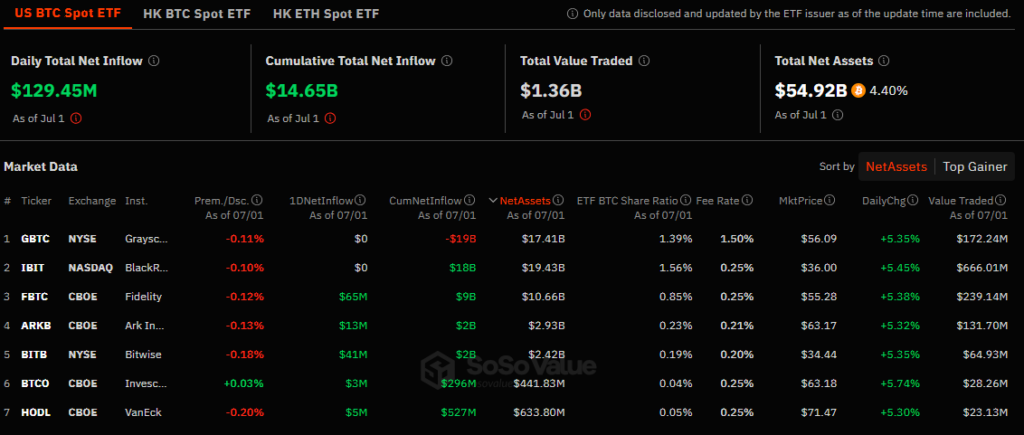The height and width of the screenshot is (435, 1024).
Task: Click info icon beside Cumulative Total Net Inflow
Action: 447,61
